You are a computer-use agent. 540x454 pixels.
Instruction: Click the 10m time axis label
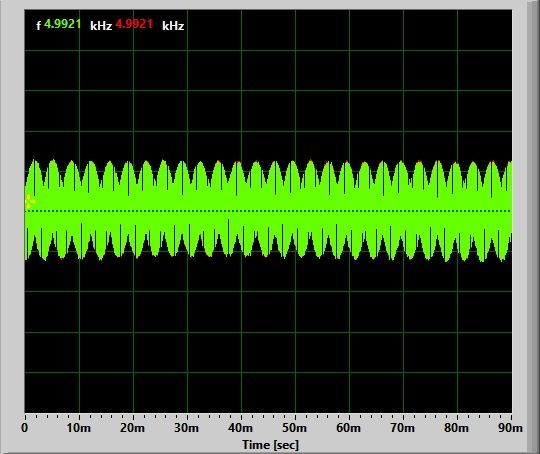pos(79,428)
